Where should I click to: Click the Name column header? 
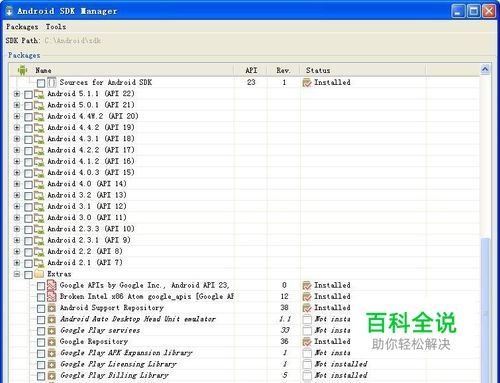coord(43,70)
